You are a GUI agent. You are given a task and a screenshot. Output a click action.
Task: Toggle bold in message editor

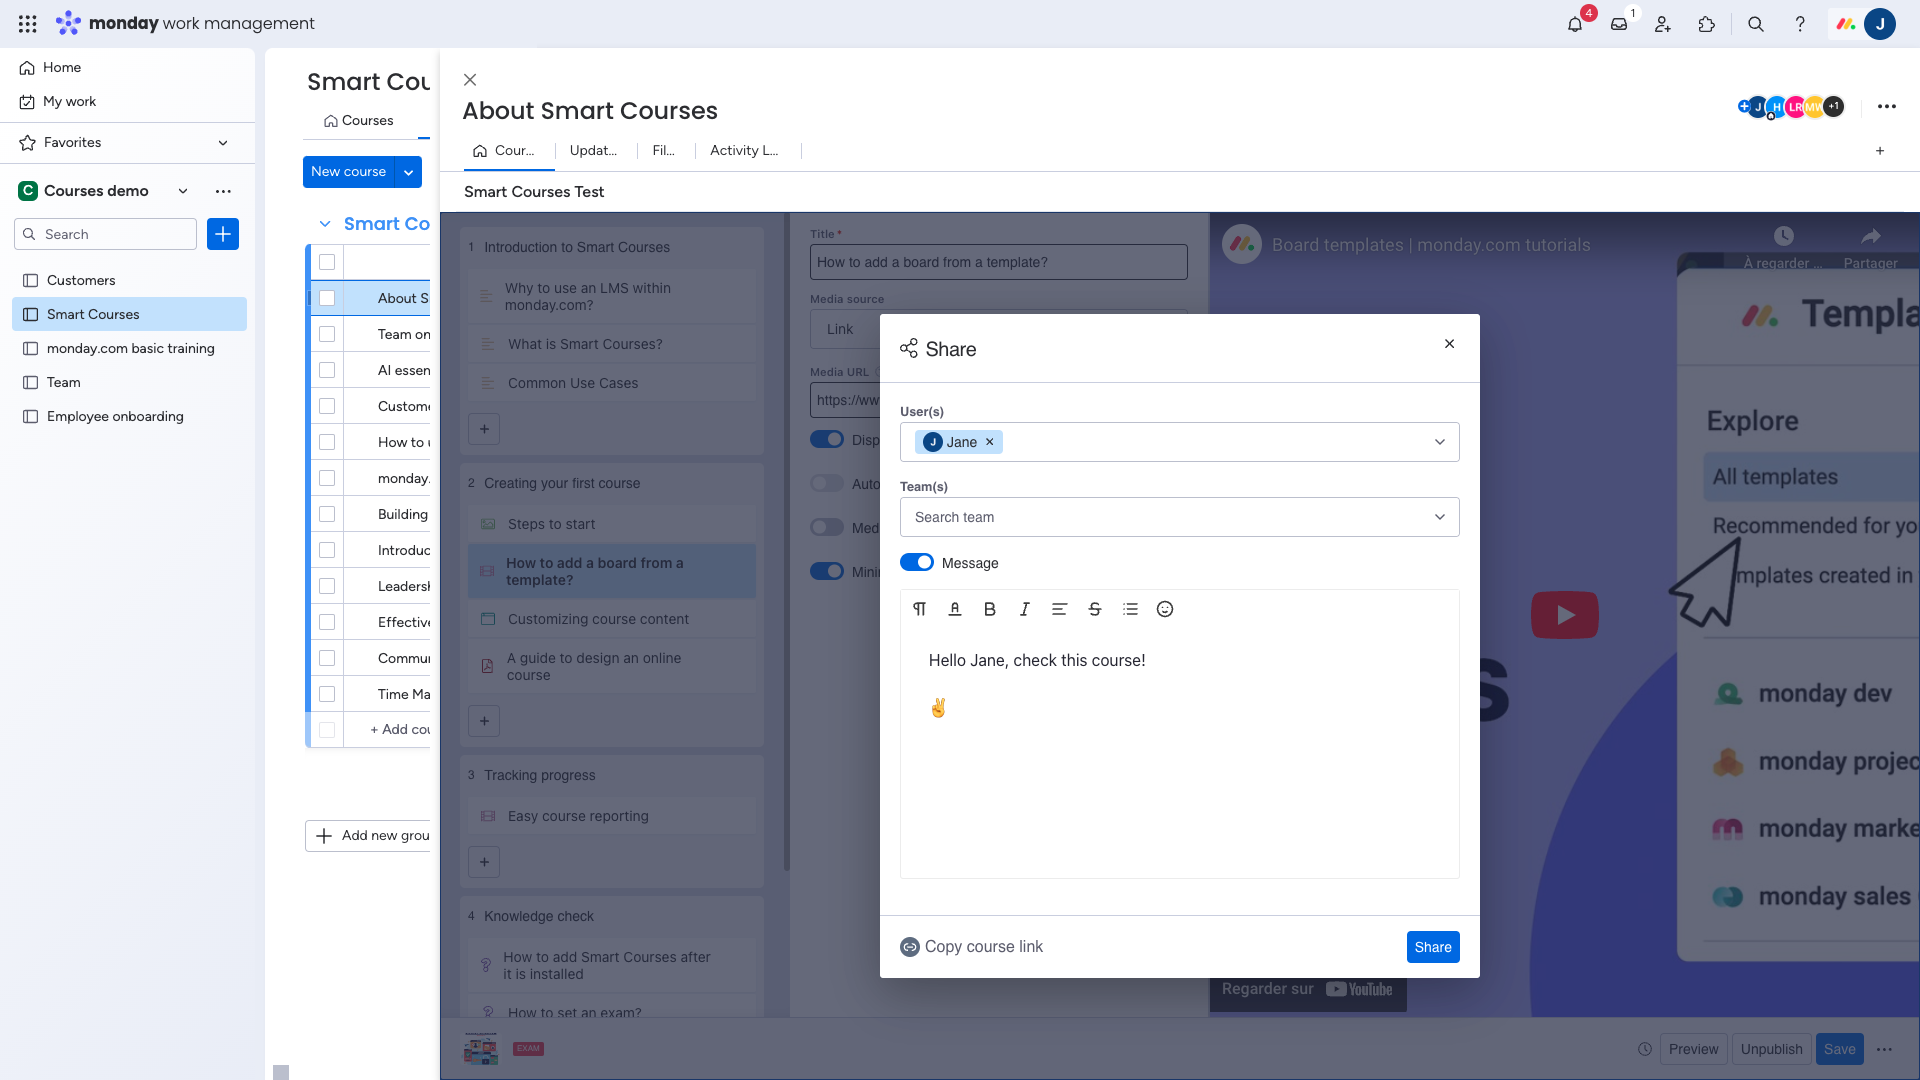990,609
